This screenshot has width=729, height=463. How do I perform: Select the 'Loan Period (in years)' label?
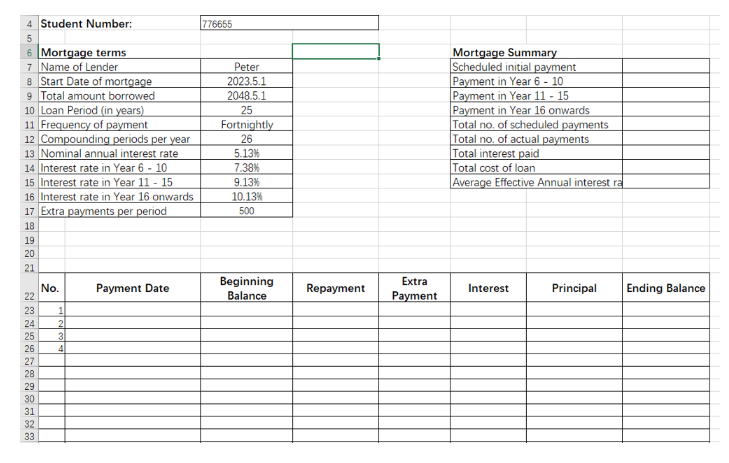coord(119,110)
